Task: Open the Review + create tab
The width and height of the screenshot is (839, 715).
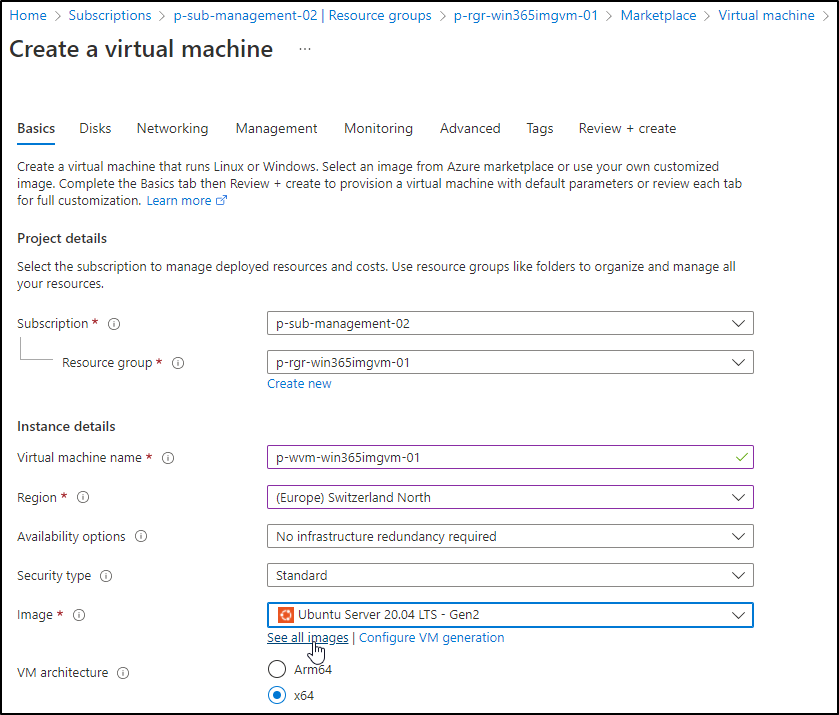Action: (627, 128)
